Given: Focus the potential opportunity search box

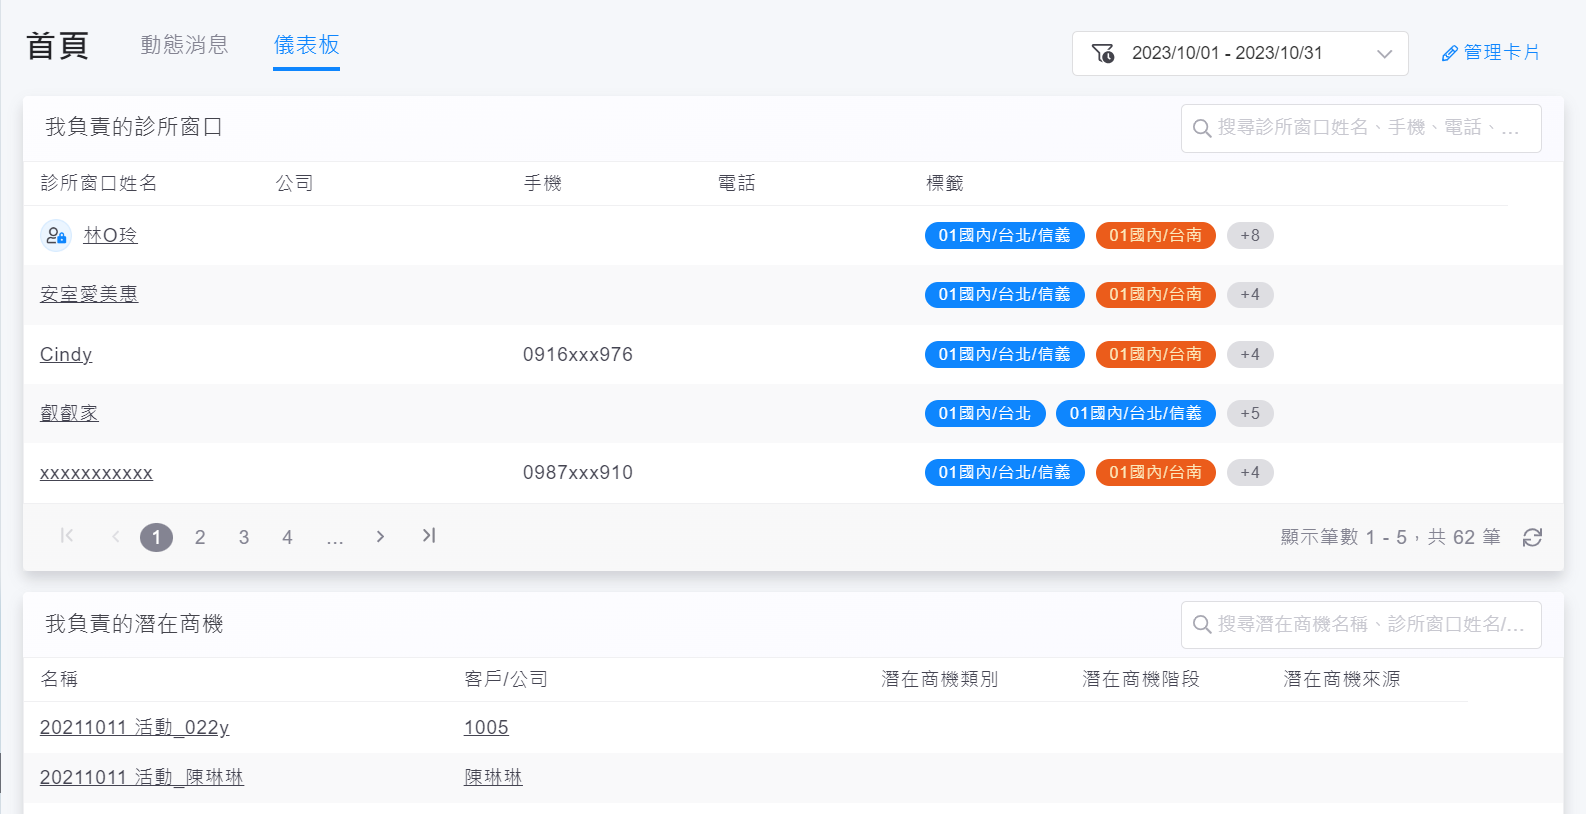Looking at the screenshot, I should click(x=1370, y=625).
